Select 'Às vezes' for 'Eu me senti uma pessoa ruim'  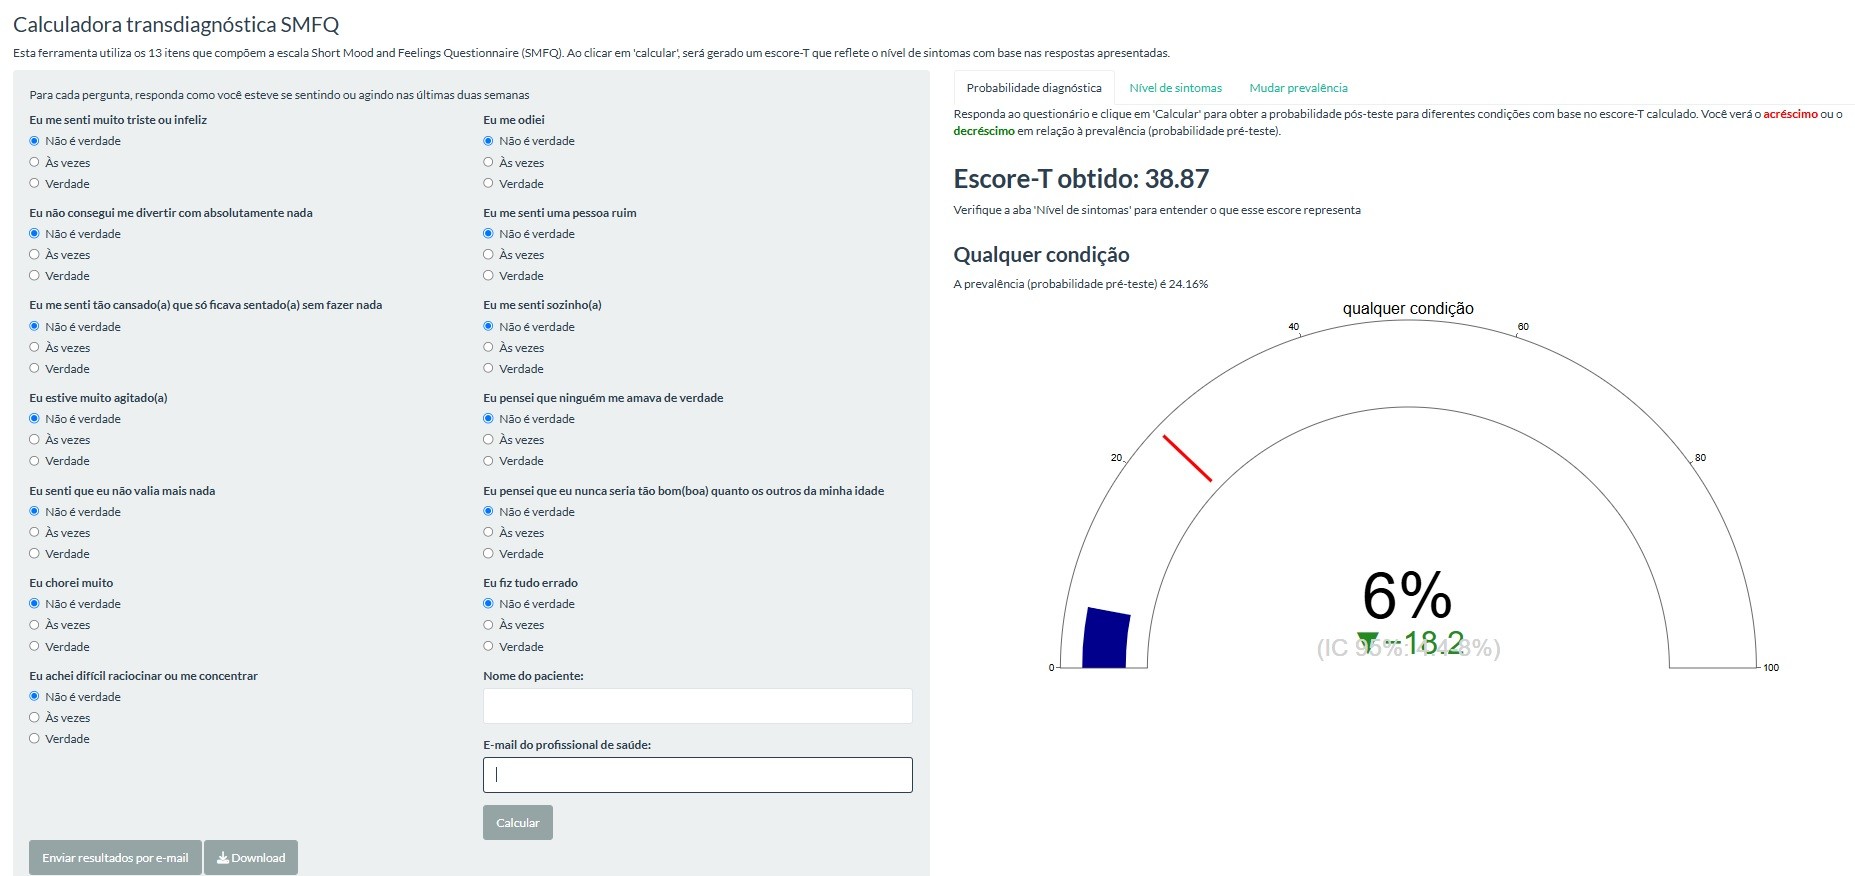point(489,254)
